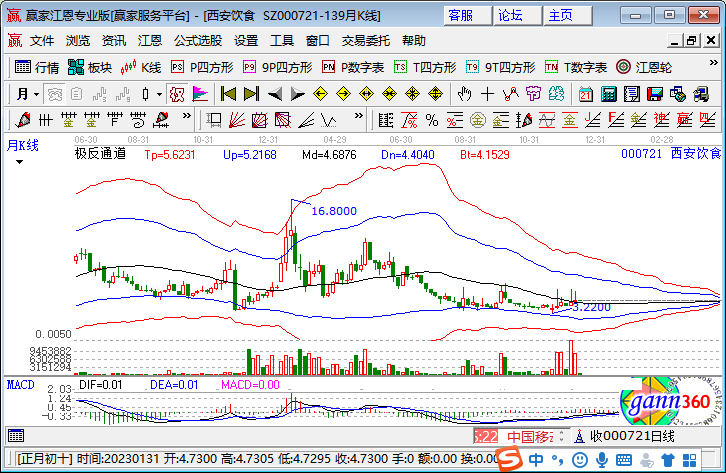Open the 资讯 menu

(114, 41)
